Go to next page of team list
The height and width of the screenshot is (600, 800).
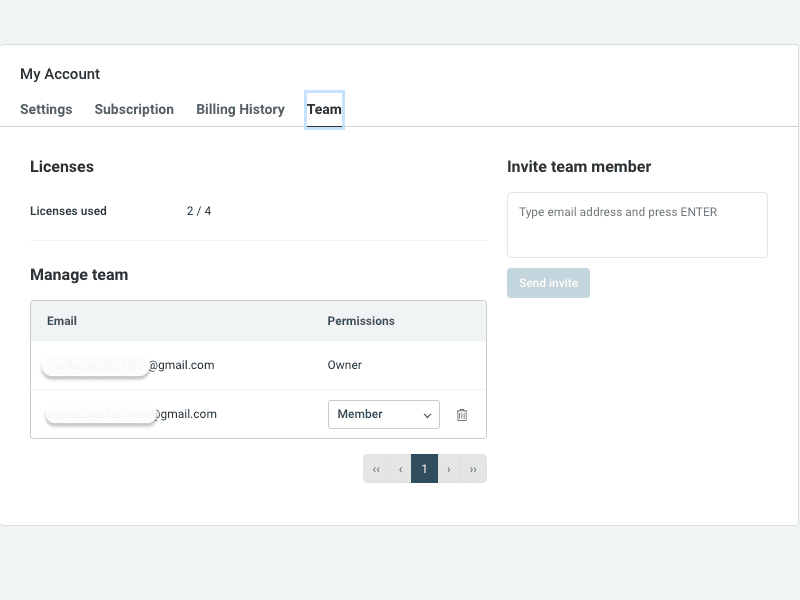click(x=449, y=469)
